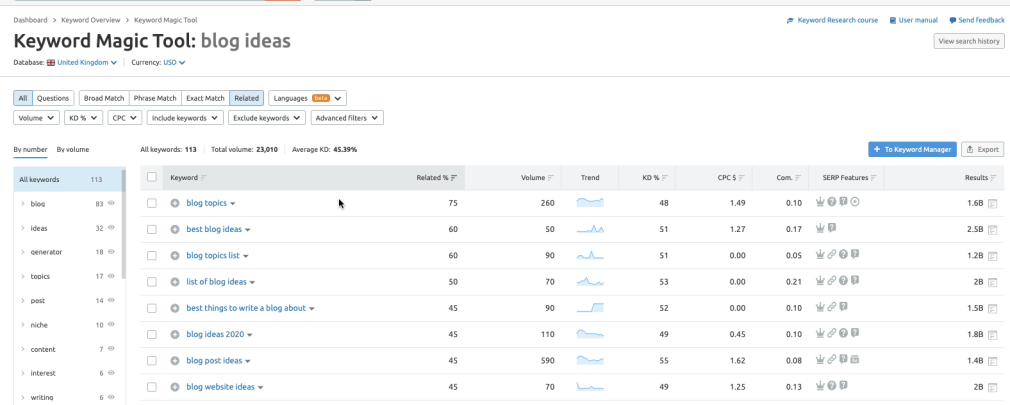Select the Exact Match tab
1010x405 pixels.
coord(205,98)
